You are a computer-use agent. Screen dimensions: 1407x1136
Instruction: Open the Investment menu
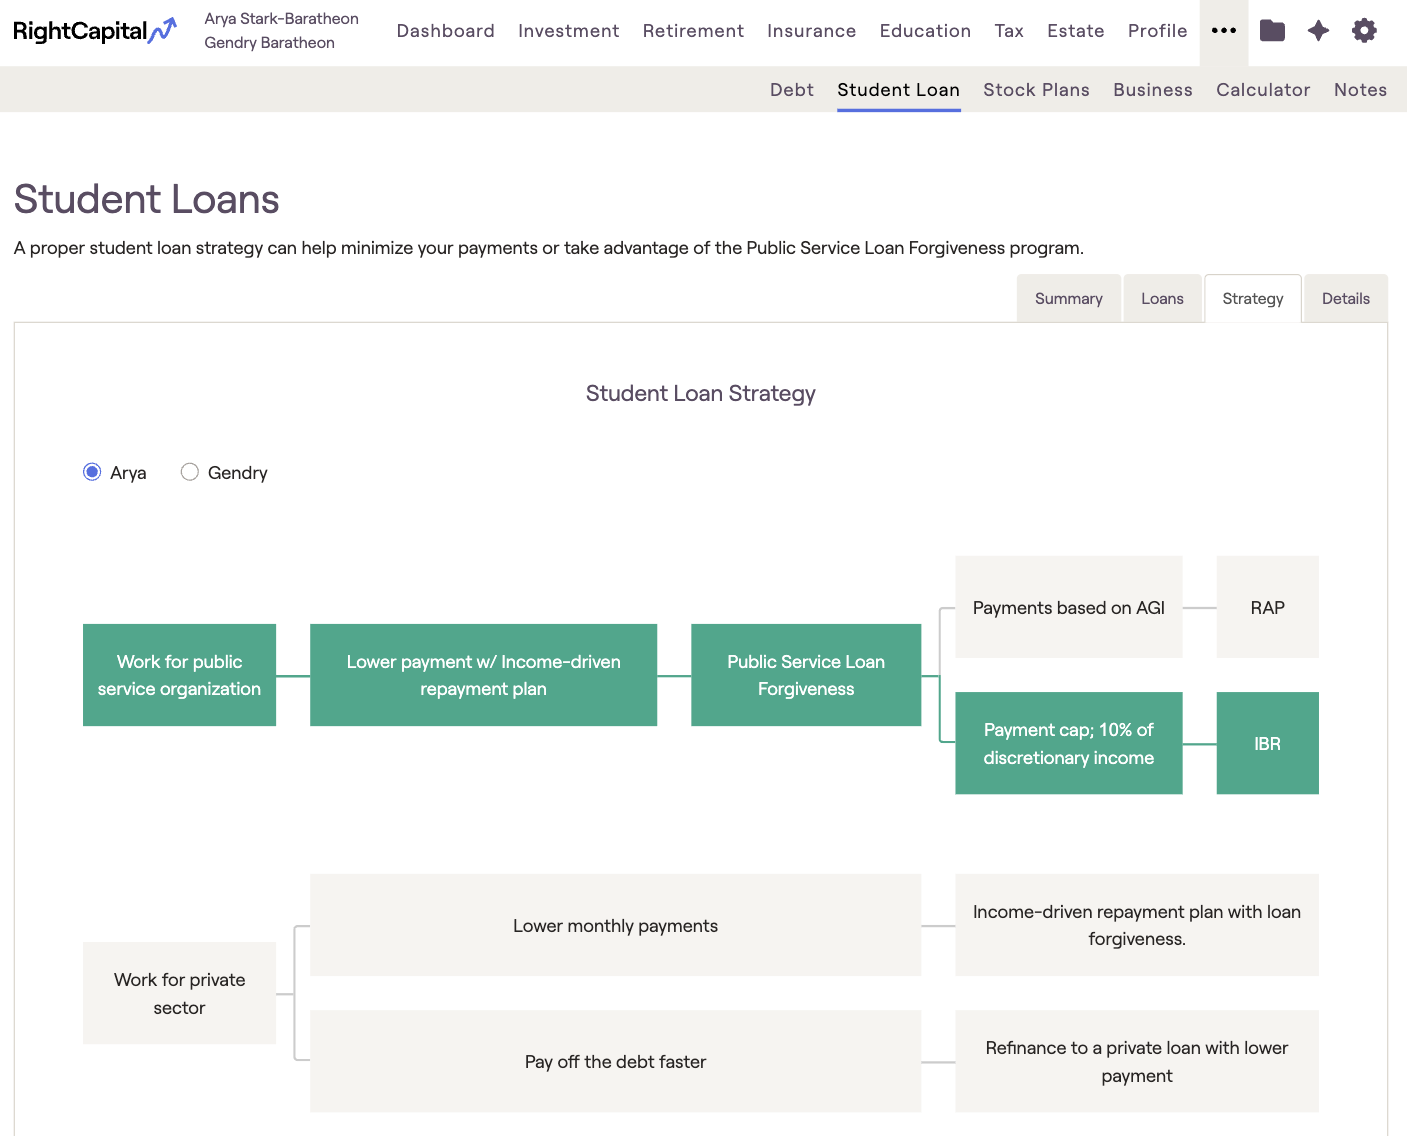tap(569, 31)
